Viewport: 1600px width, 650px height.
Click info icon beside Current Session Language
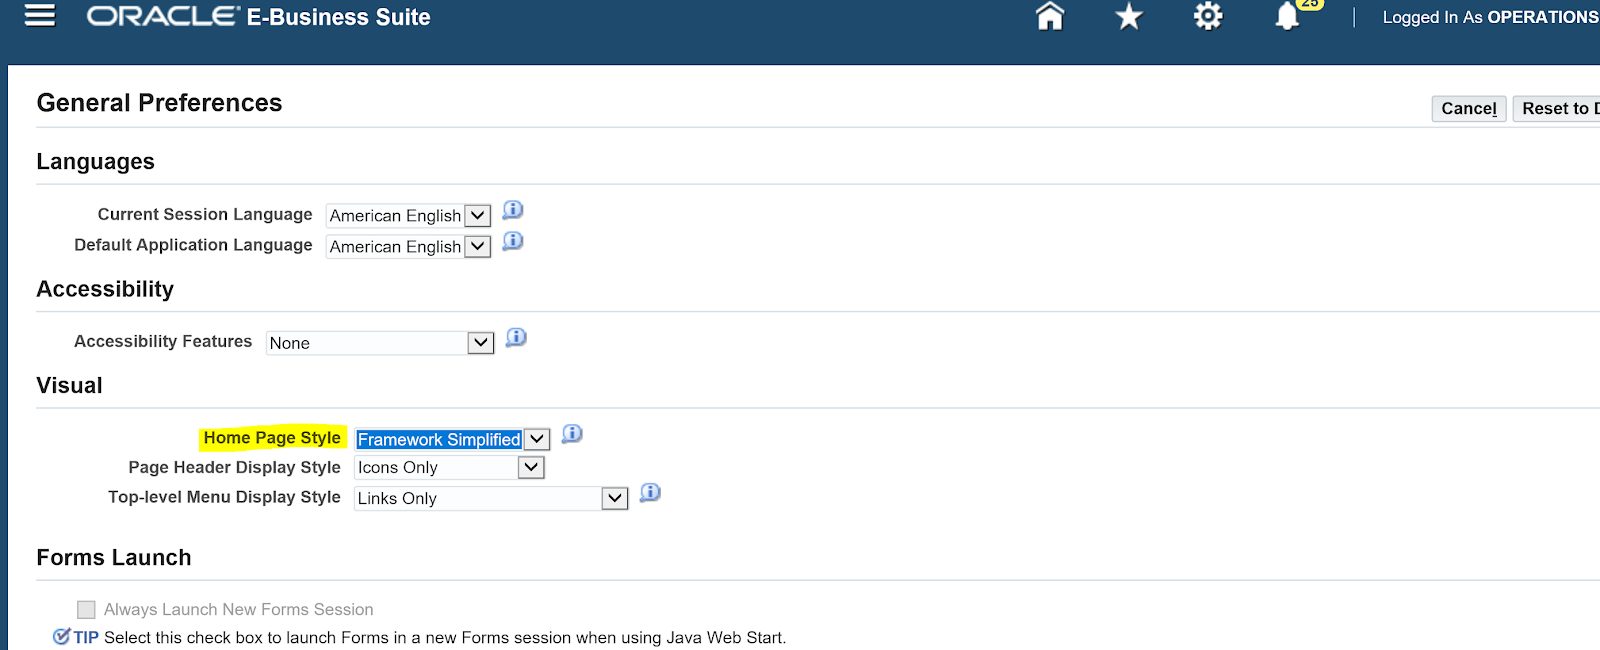512,212
